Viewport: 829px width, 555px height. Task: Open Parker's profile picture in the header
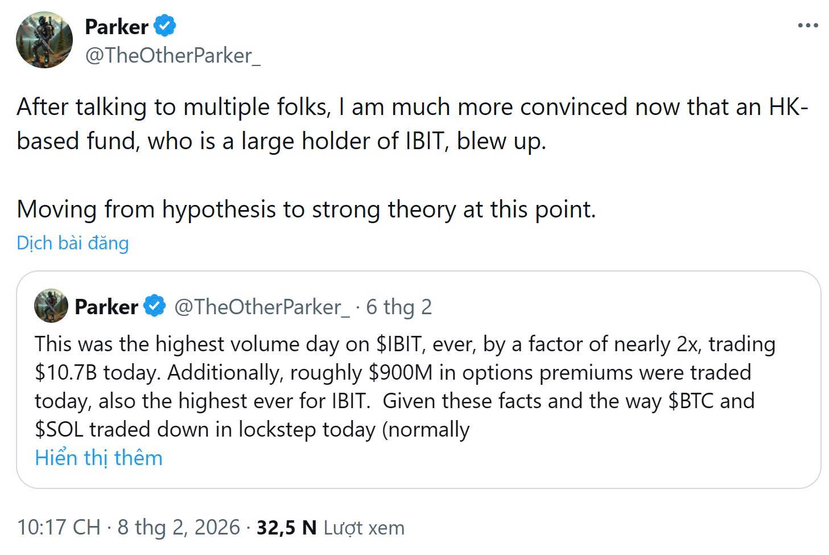pos(46,40)
